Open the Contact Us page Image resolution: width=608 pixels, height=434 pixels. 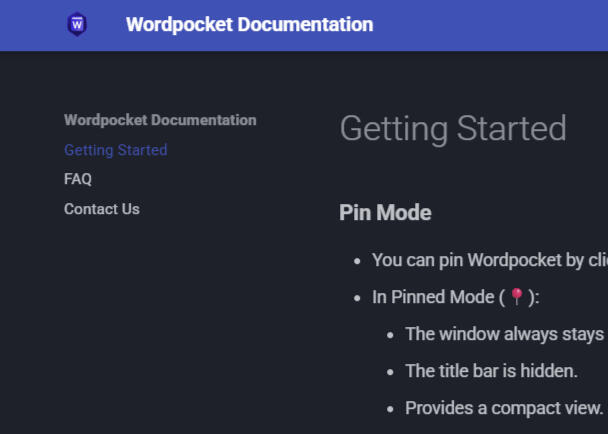coord(102,209)
